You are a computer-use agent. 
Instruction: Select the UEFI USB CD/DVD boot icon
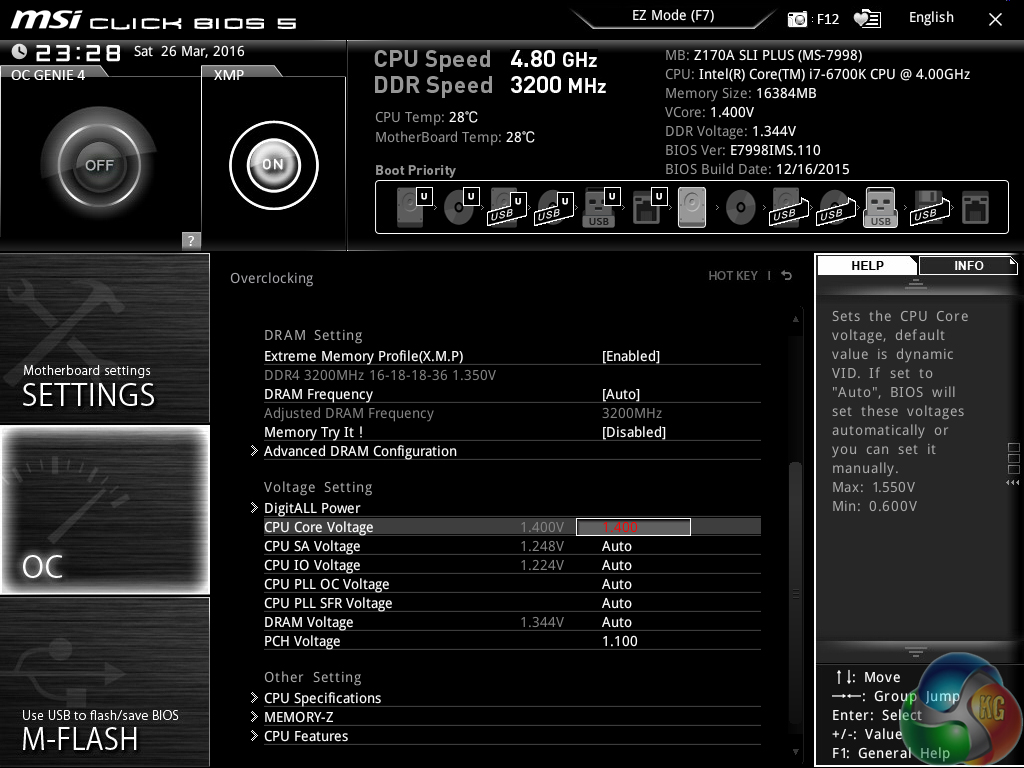(554, 207)
